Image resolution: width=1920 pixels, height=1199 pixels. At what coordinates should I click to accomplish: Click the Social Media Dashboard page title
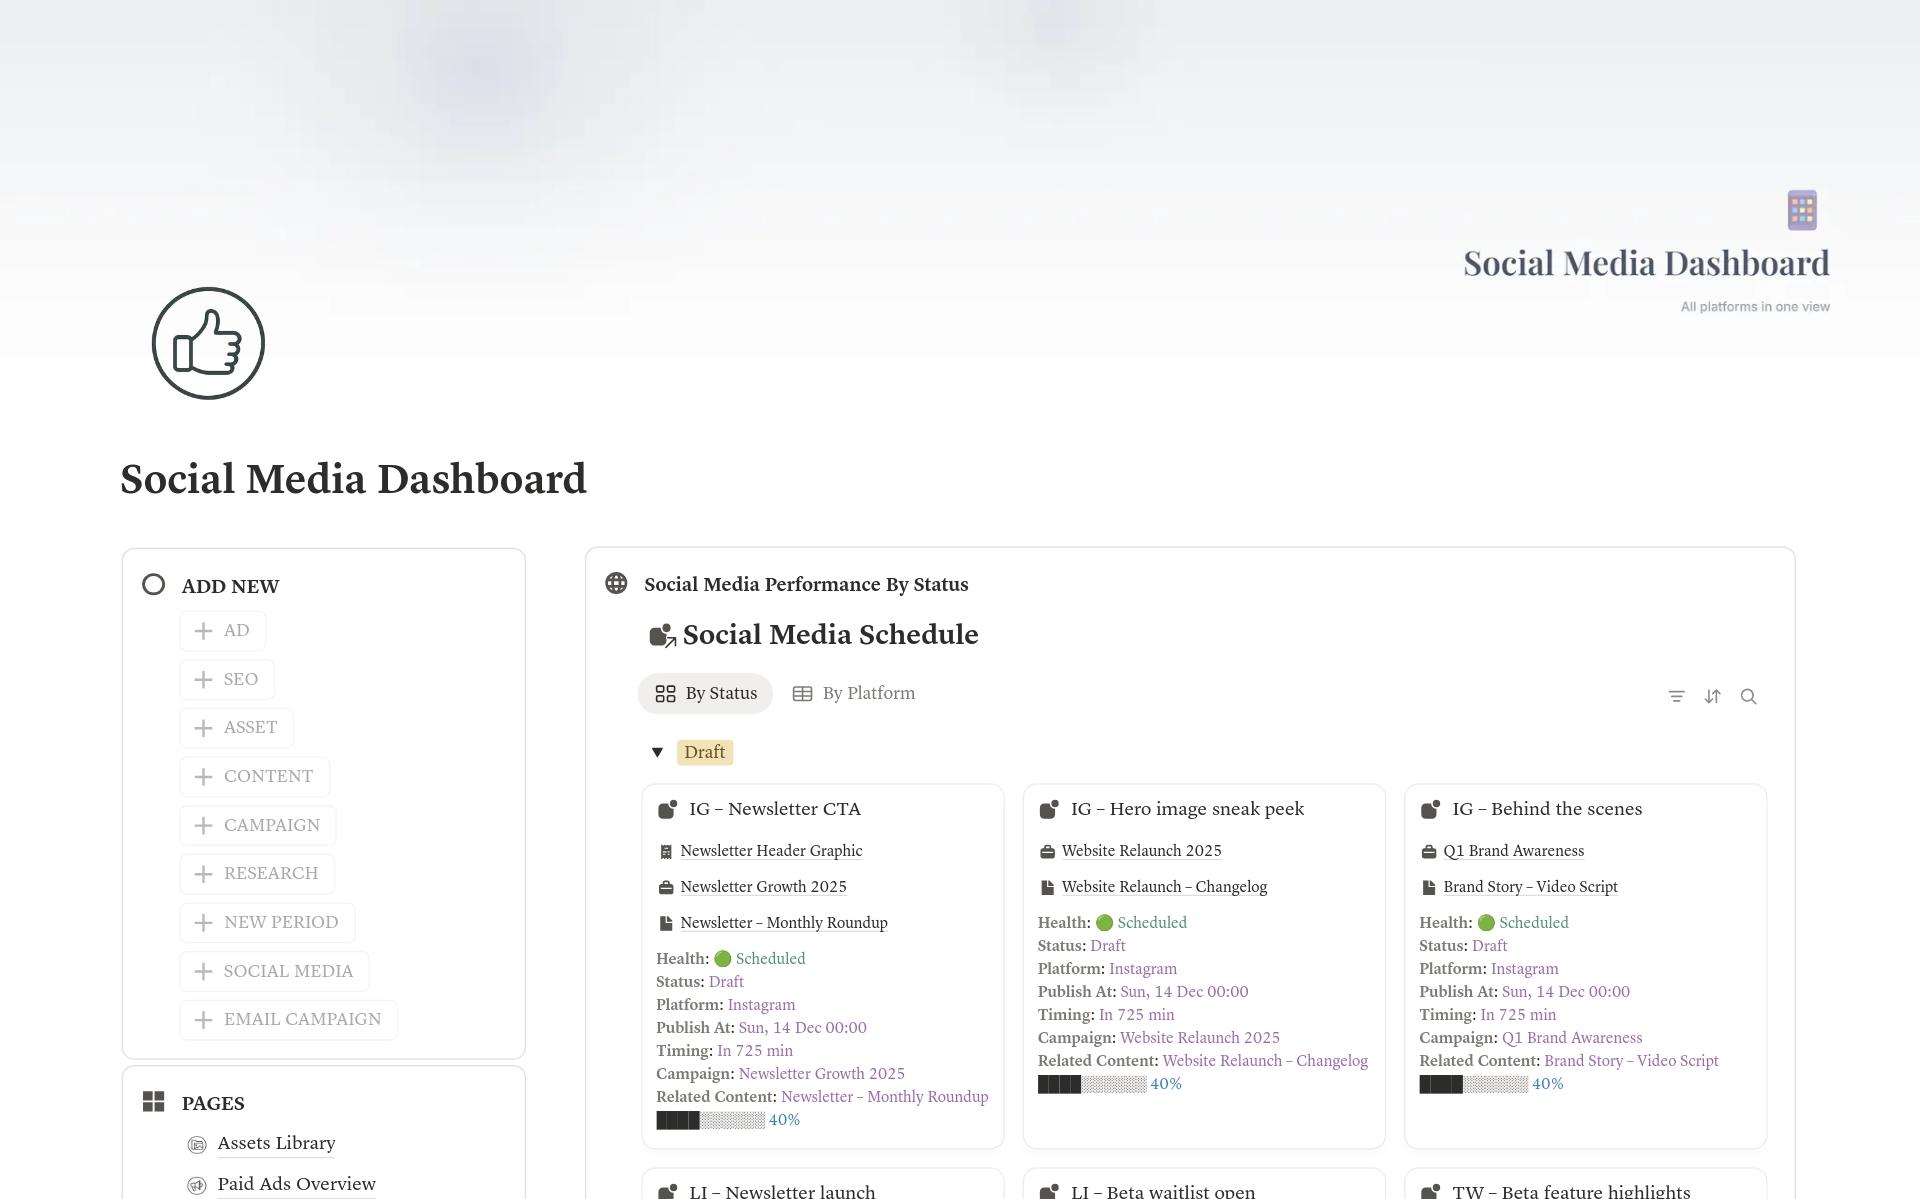(353, 479)
